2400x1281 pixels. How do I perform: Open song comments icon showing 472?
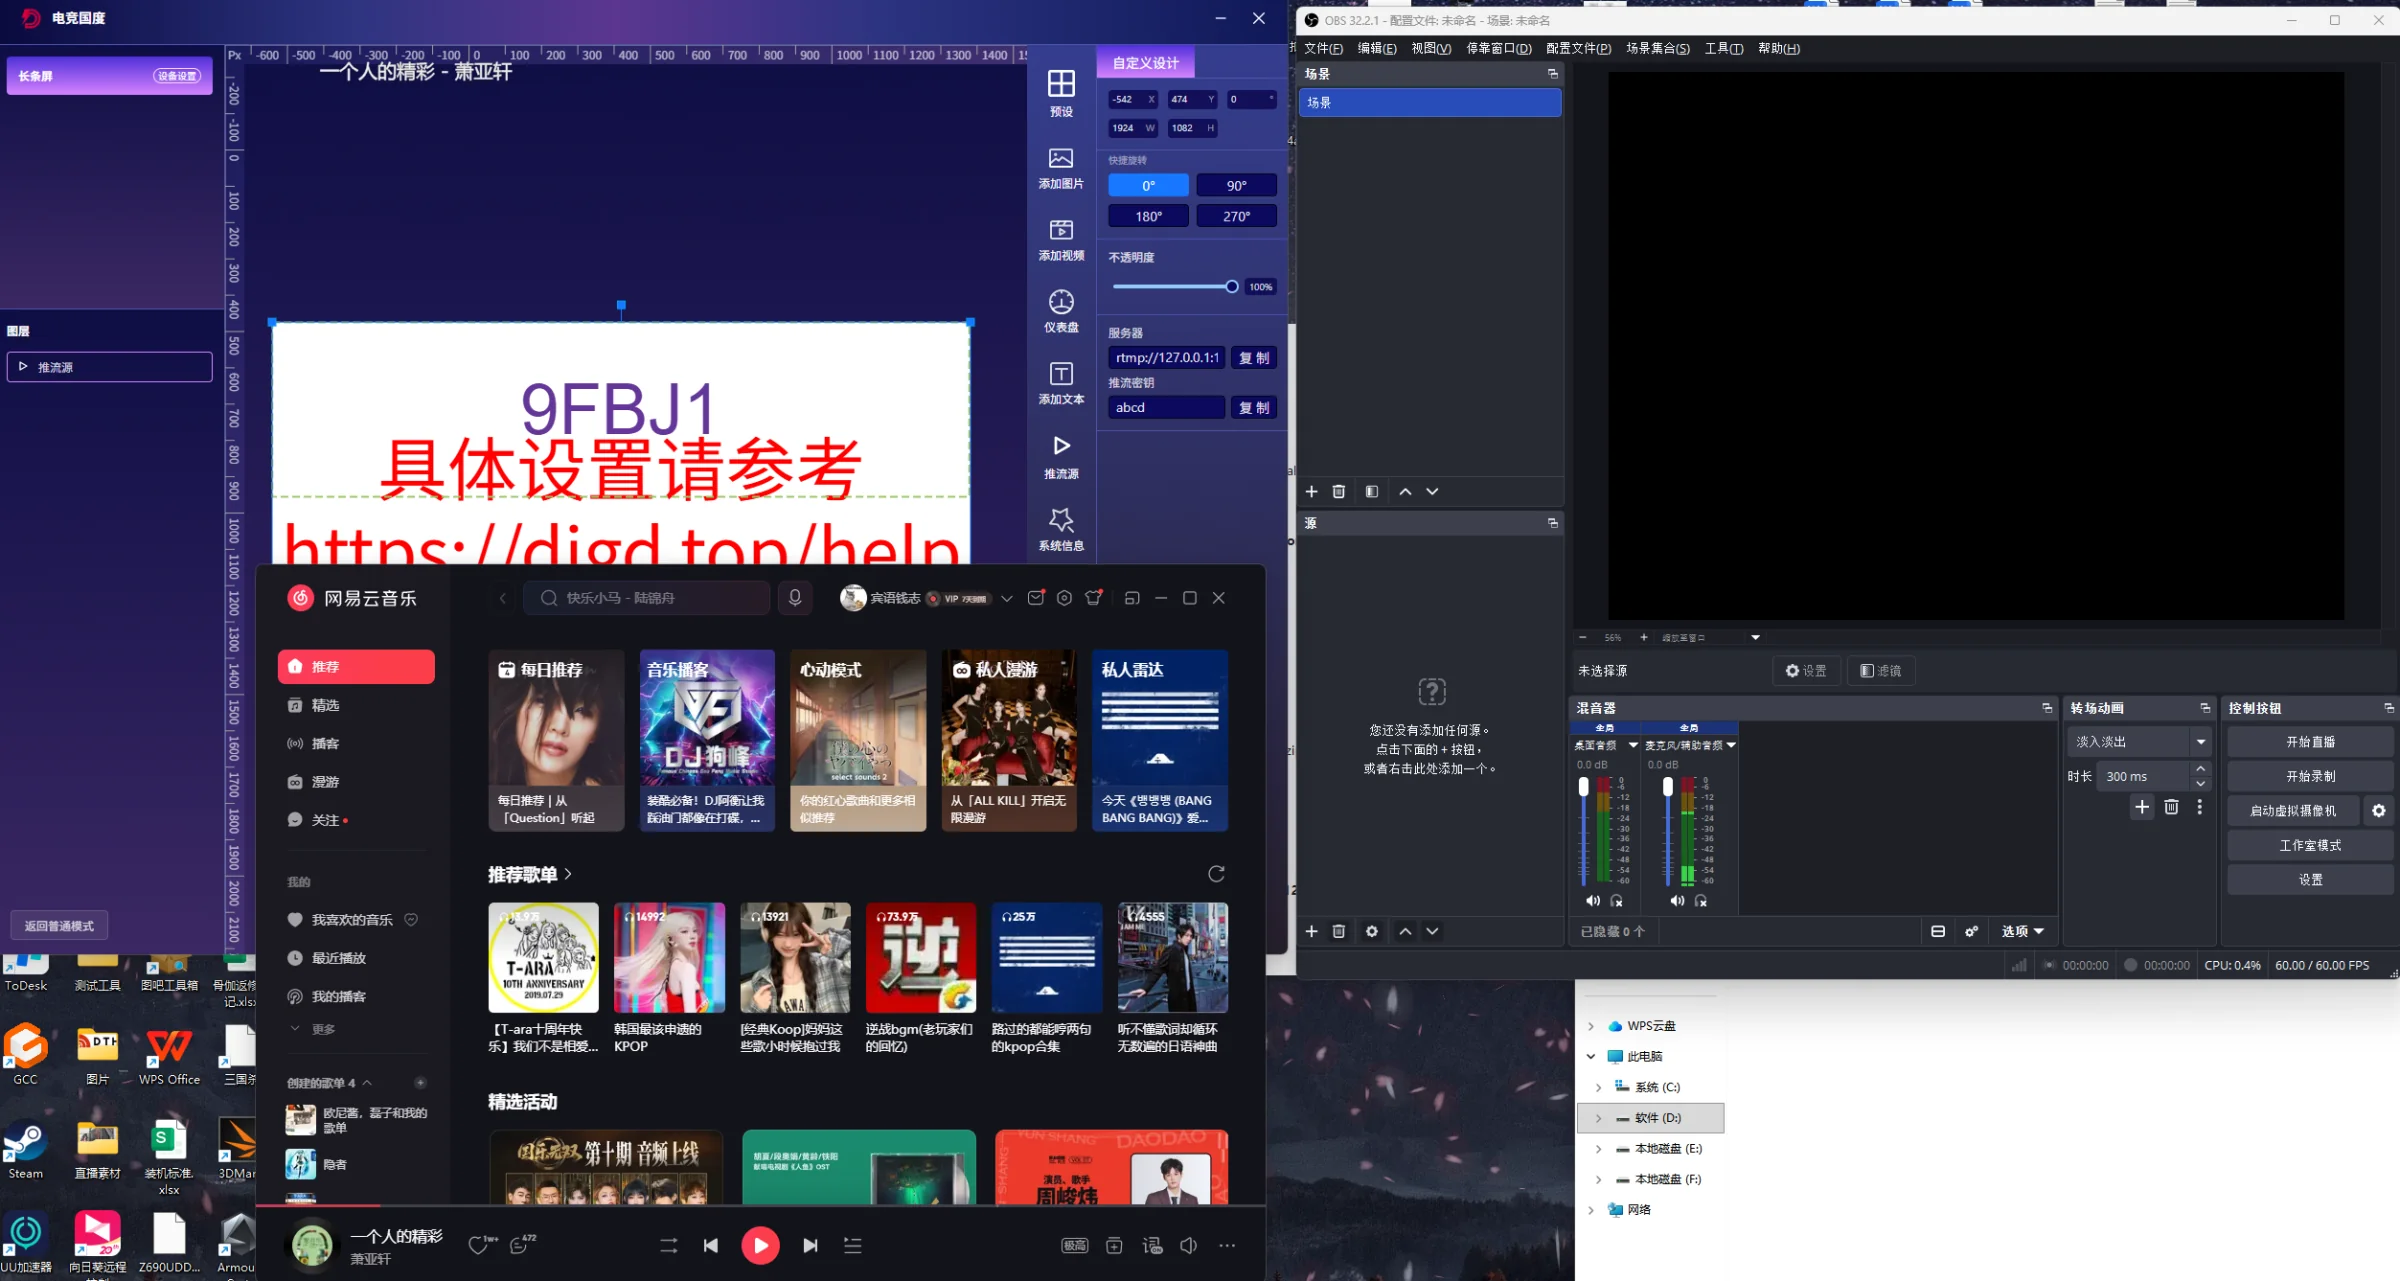(x=521, y=1245)
